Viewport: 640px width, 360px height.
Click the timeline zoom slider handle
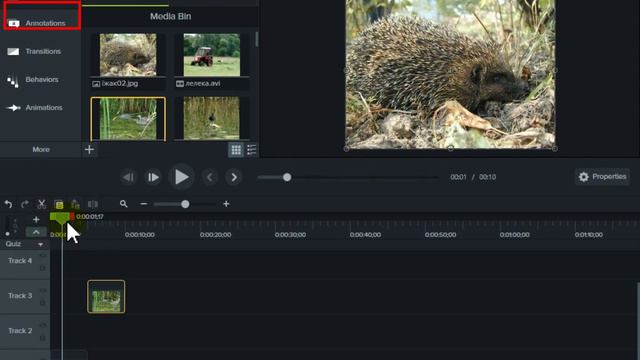point(185,204)
